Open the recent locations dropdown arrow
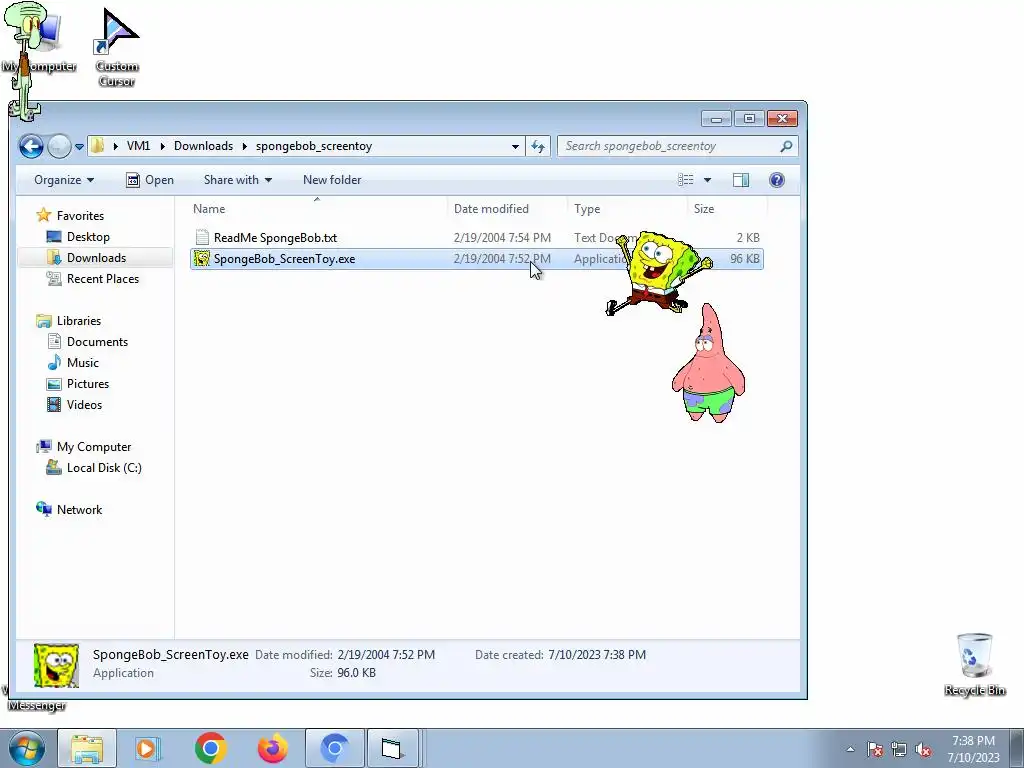 coord(79,147)
